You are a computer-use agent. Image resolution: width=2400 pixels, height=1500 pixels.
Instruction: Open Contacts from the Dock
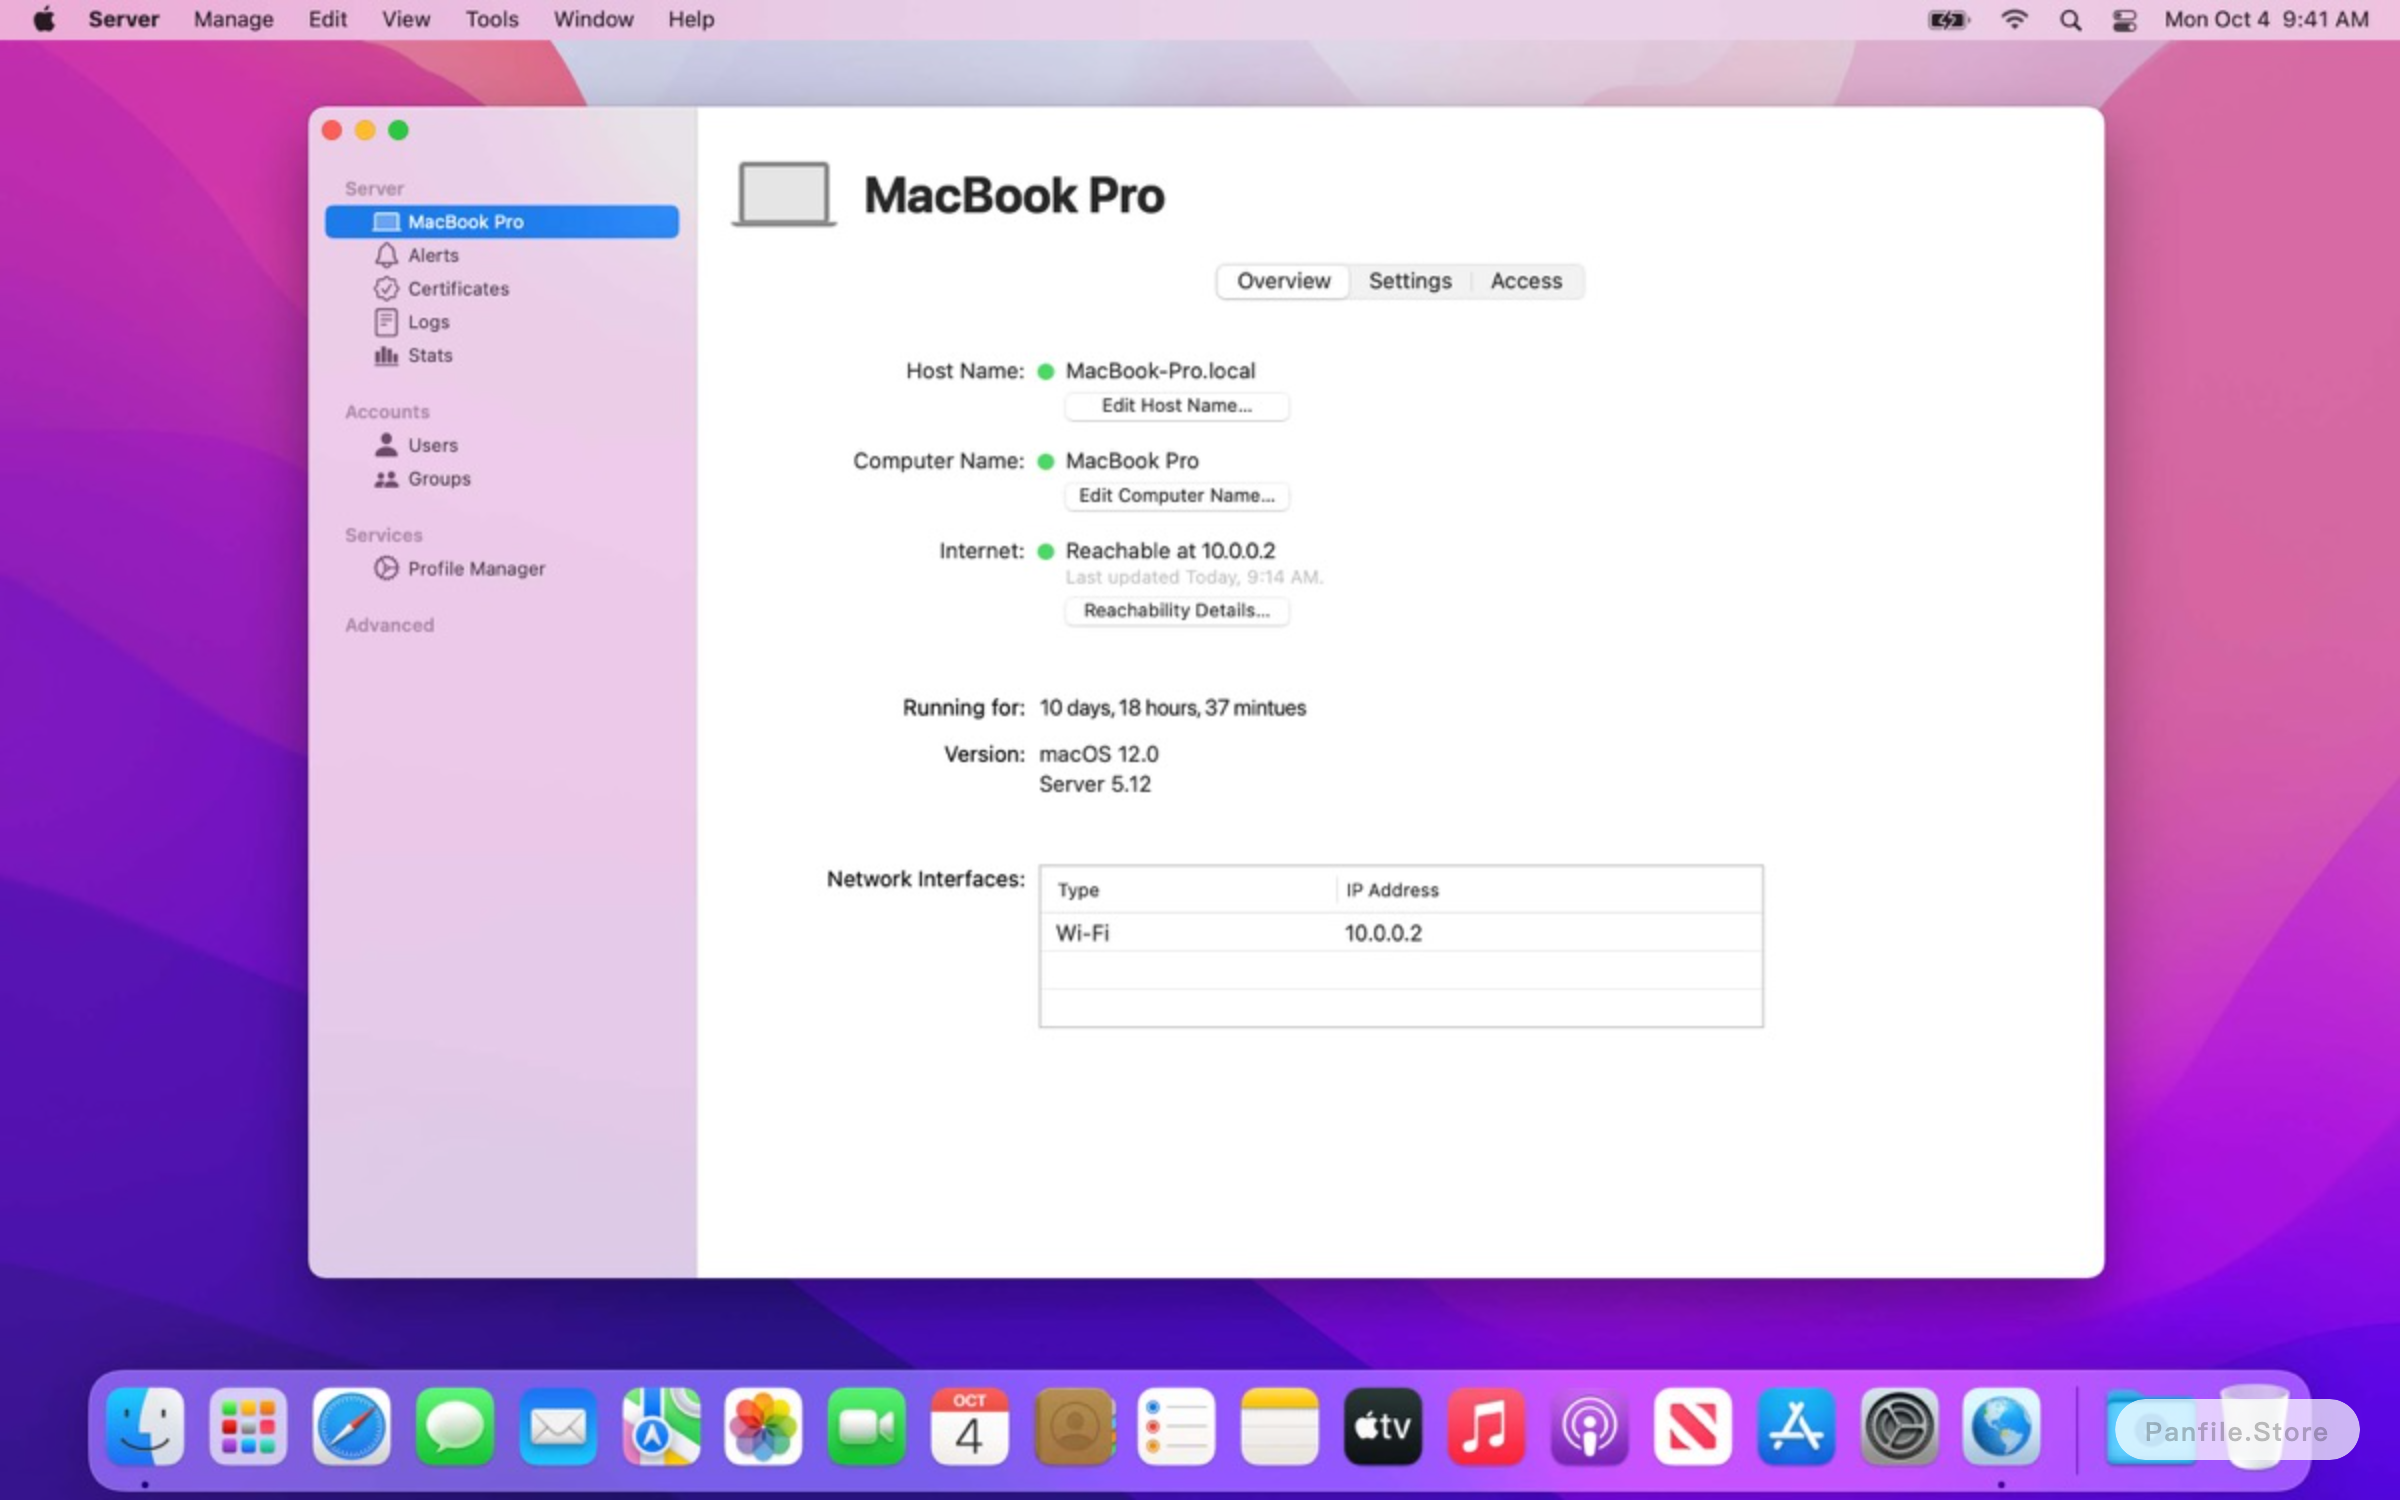(x=1075, y=1427)
